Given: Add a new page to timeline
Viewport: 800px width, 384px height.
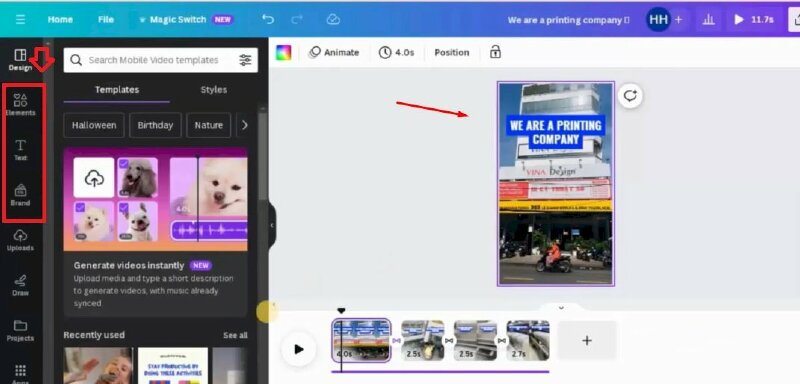Looking at the screenshot, I should (x=587, y=341).
